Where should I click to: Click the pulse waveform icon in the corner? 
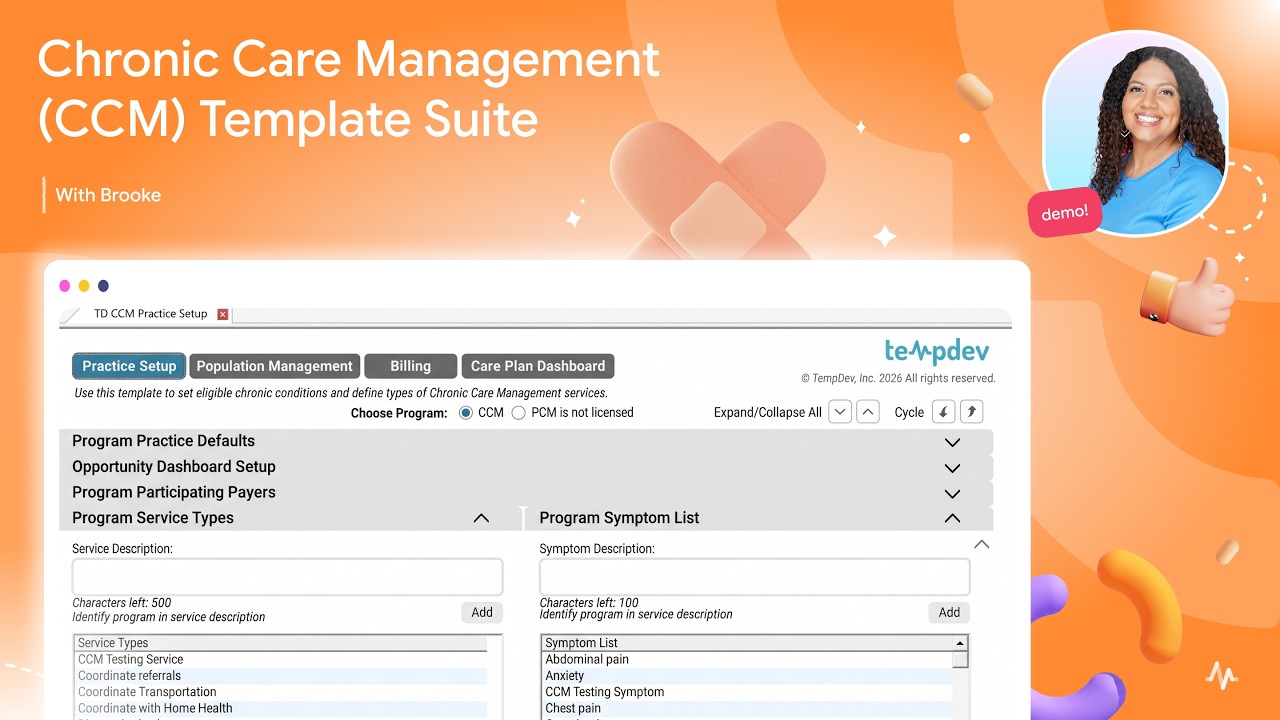pyautogui.click(x=1221, y=675)
